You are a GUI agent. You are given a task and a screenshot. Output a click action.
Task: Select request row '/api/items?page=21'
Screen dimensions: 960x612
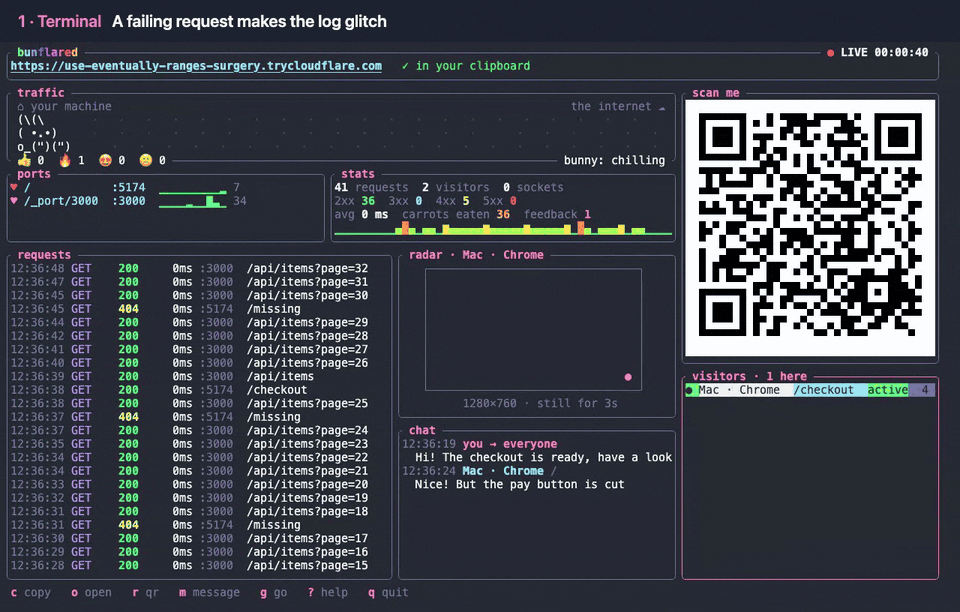190,471
